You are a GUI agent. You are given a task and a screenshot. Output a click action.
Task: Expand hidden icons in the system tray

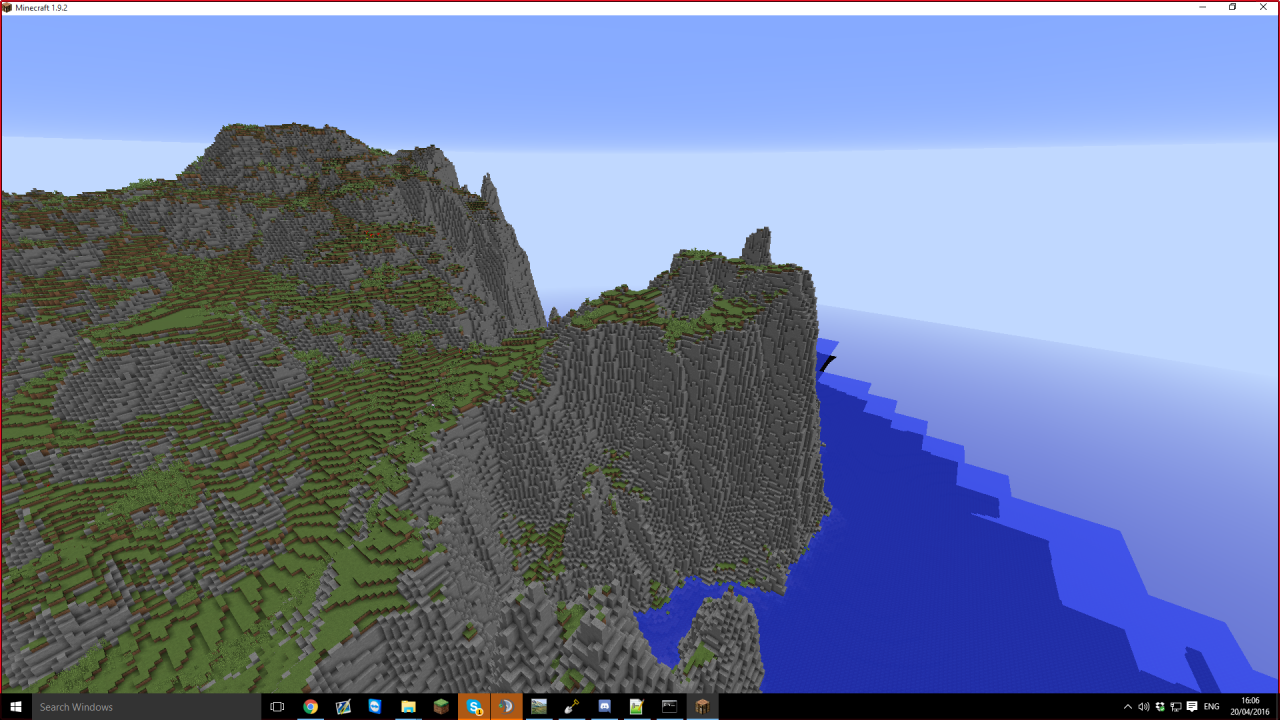point(1128,707)
